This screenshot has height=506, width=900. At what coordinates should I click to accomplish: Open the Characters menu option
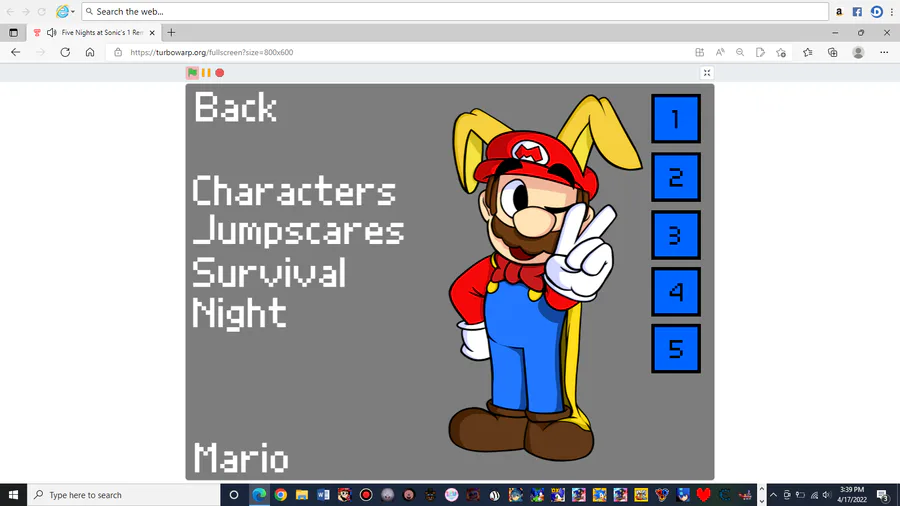tap(294, 191)
